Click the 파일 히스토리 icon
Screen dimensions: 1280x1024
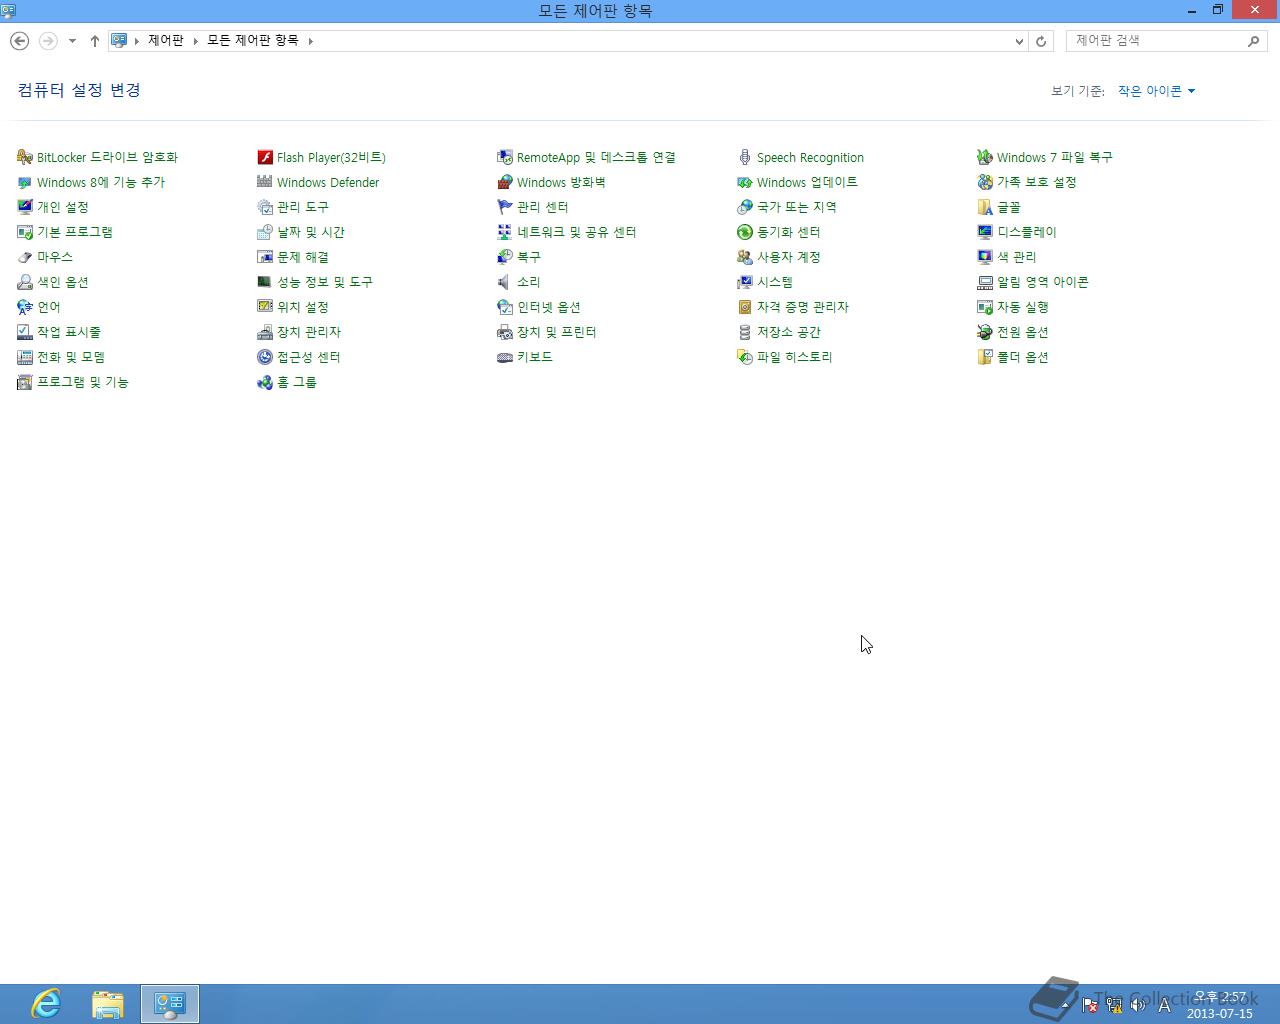(745, 357)
